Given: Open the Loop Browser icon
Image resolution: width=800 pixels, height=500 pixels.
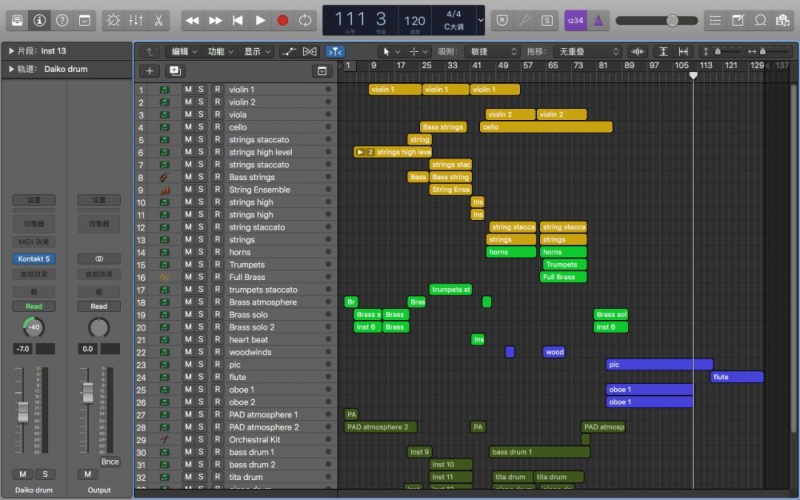Looking at the screenshot, I should point(760,20).
